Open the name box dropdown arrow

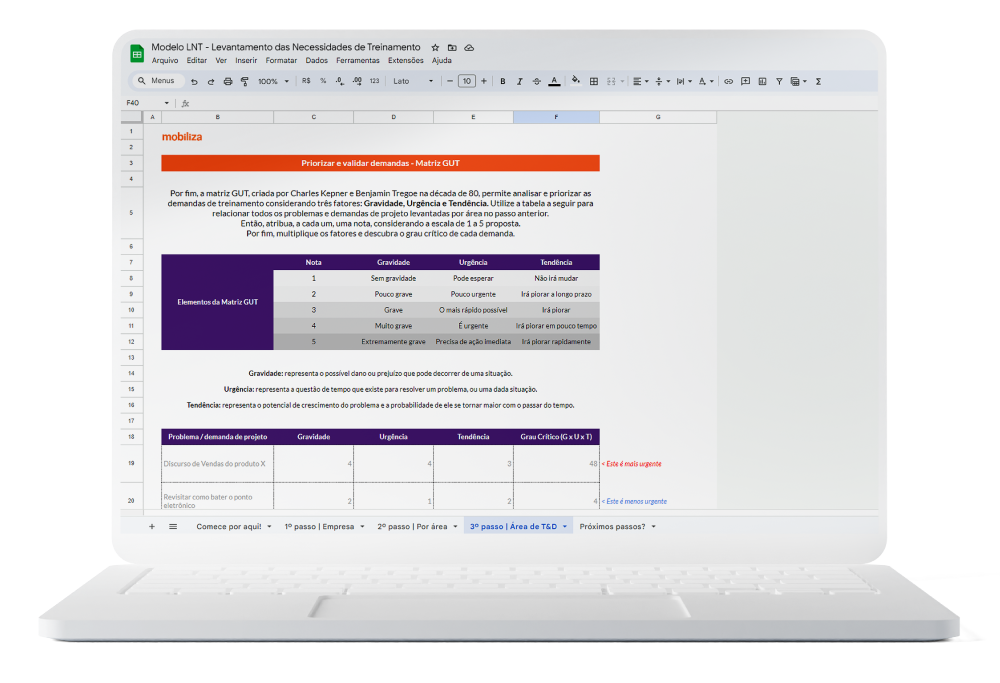click(x=166, y=103)
